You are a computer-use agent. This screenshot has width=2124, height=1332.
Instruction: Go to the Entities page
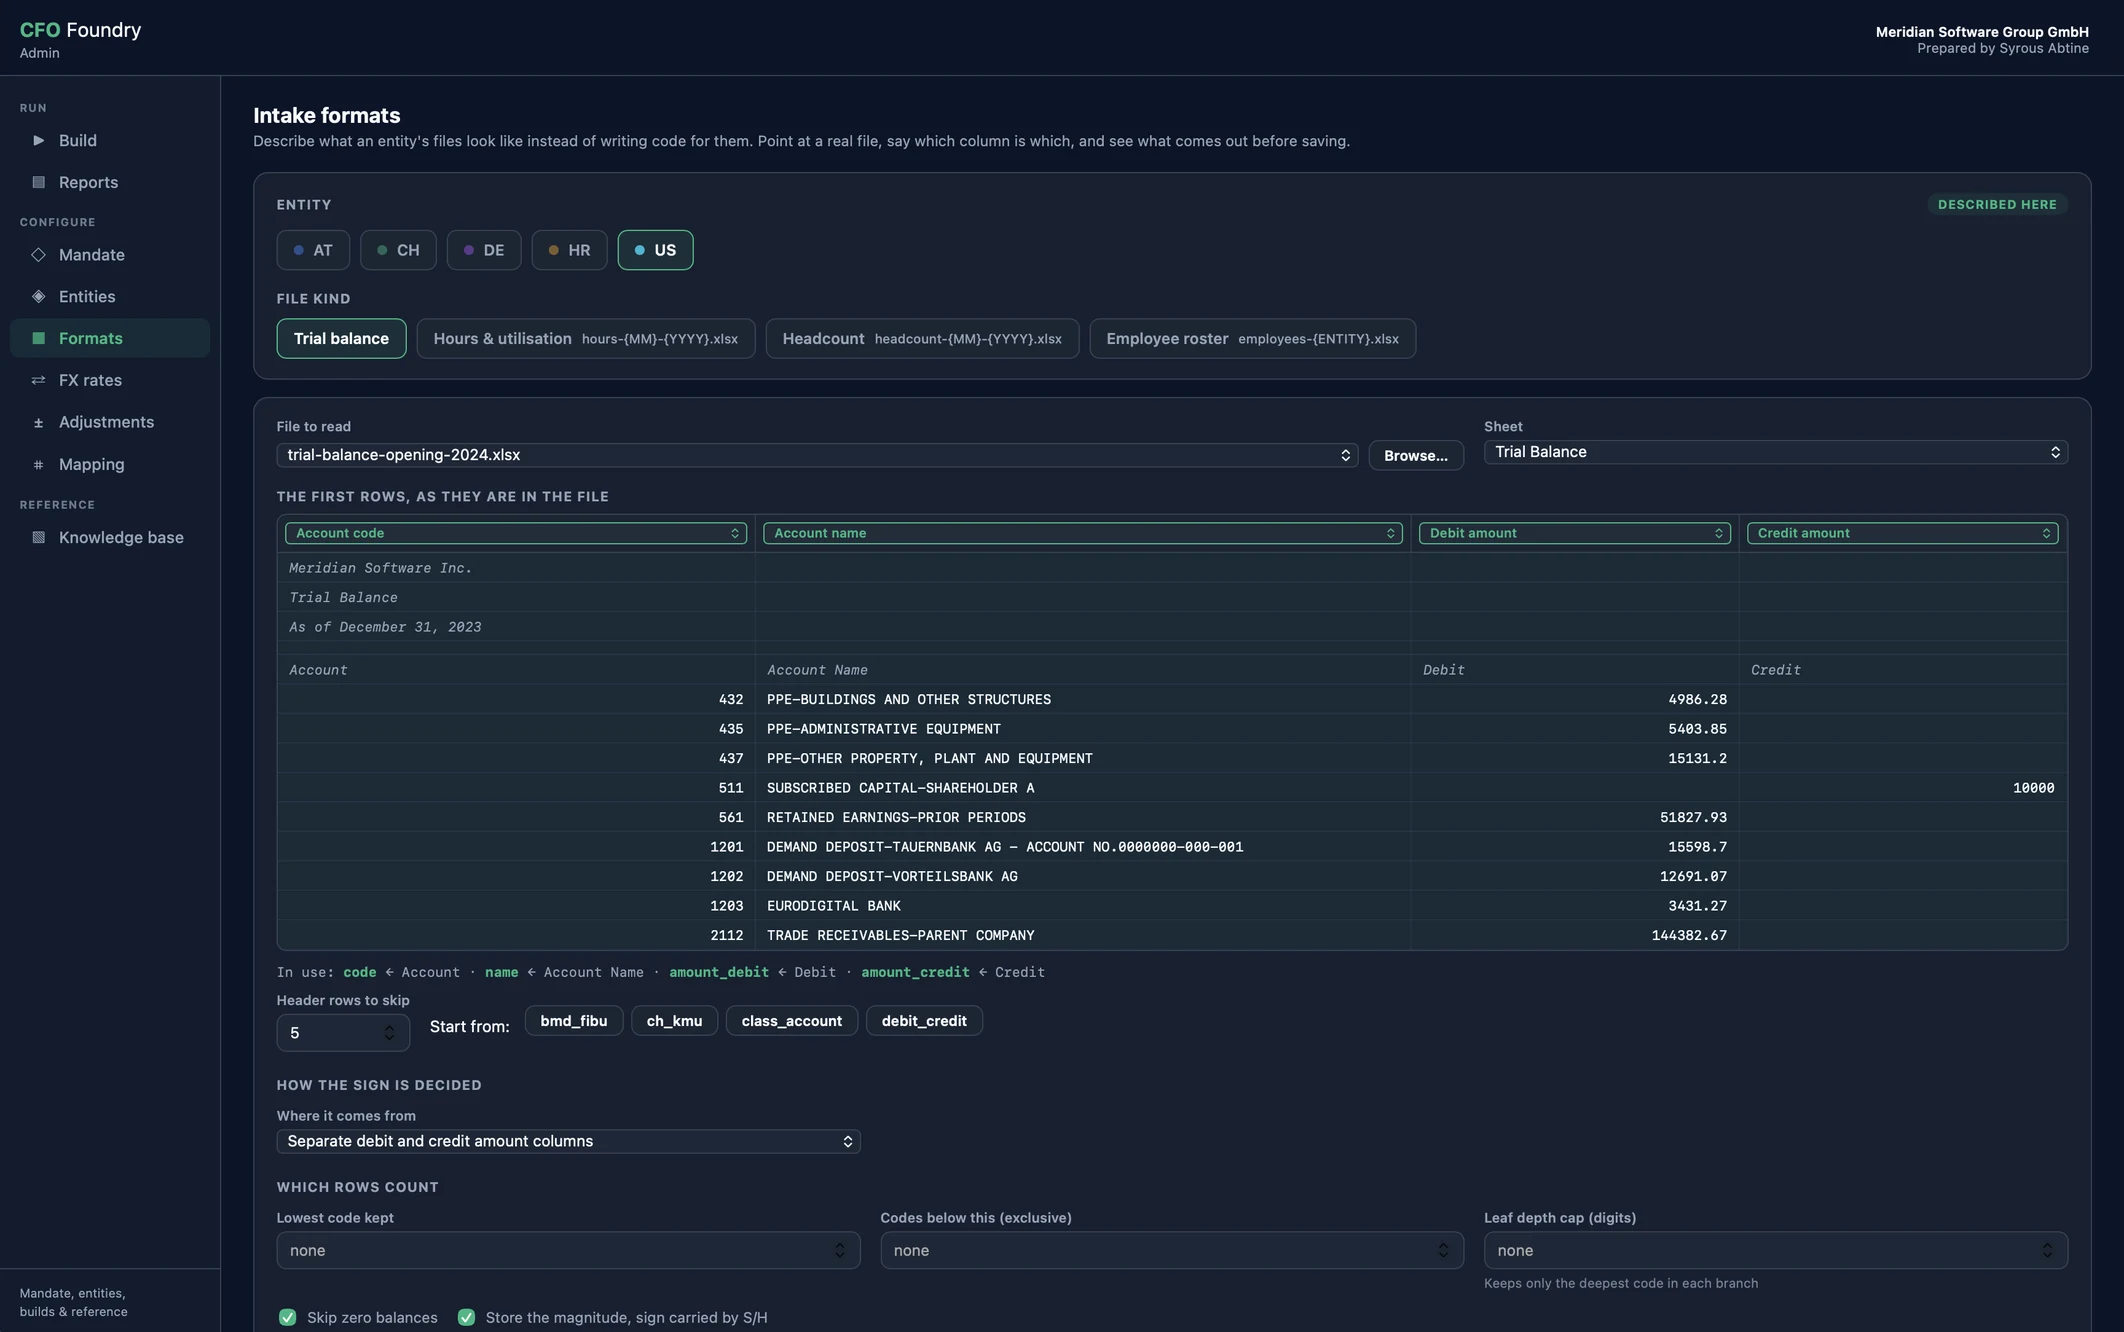pyautogui.click(x=110, y=296)
